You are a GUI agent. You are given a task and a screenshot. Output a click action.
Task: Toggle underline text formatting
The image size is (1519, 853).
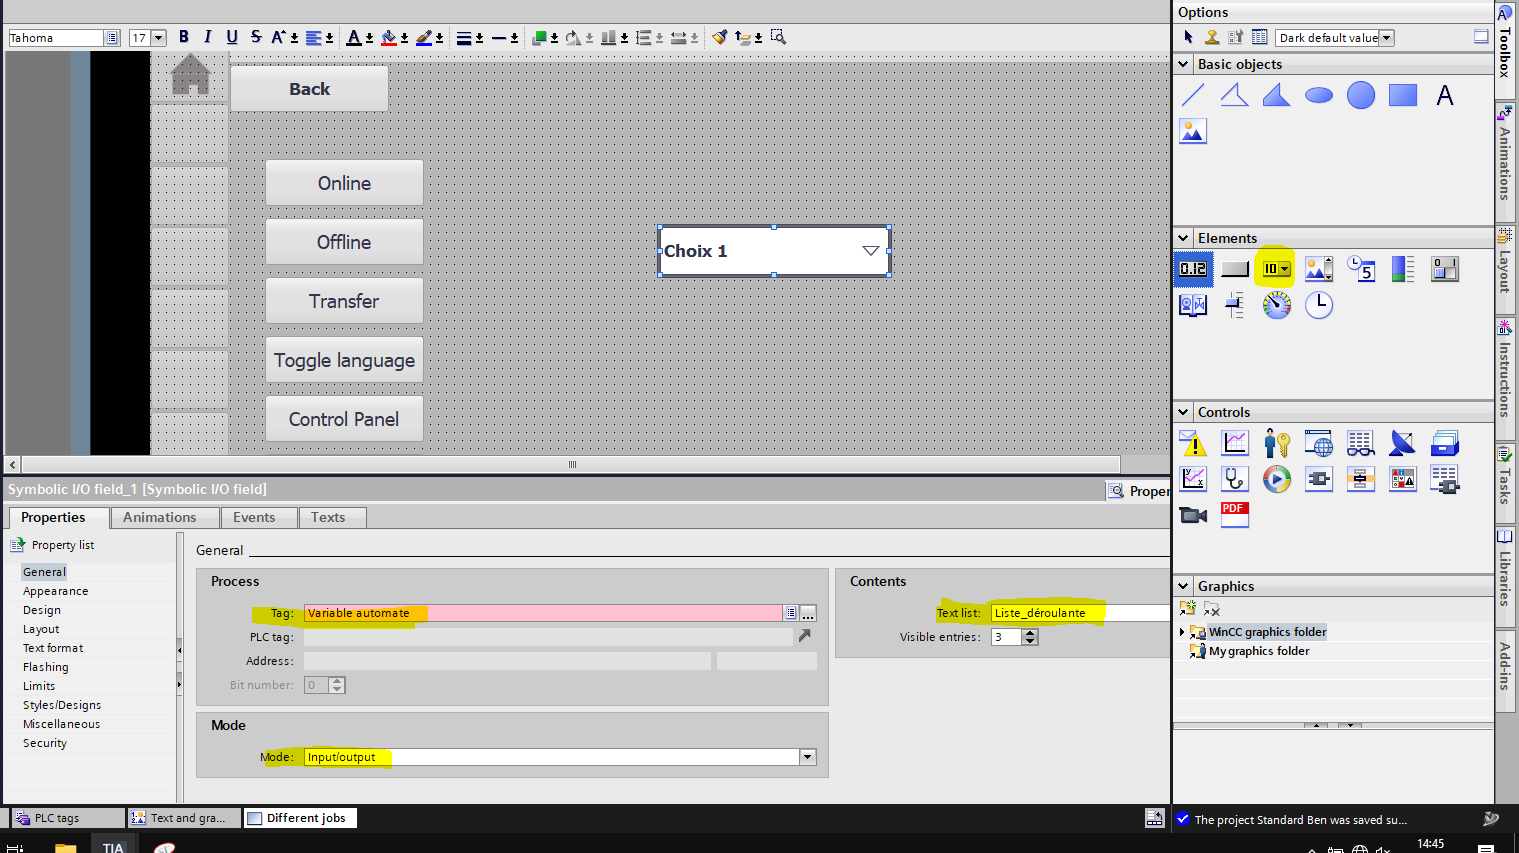(232, 37)
